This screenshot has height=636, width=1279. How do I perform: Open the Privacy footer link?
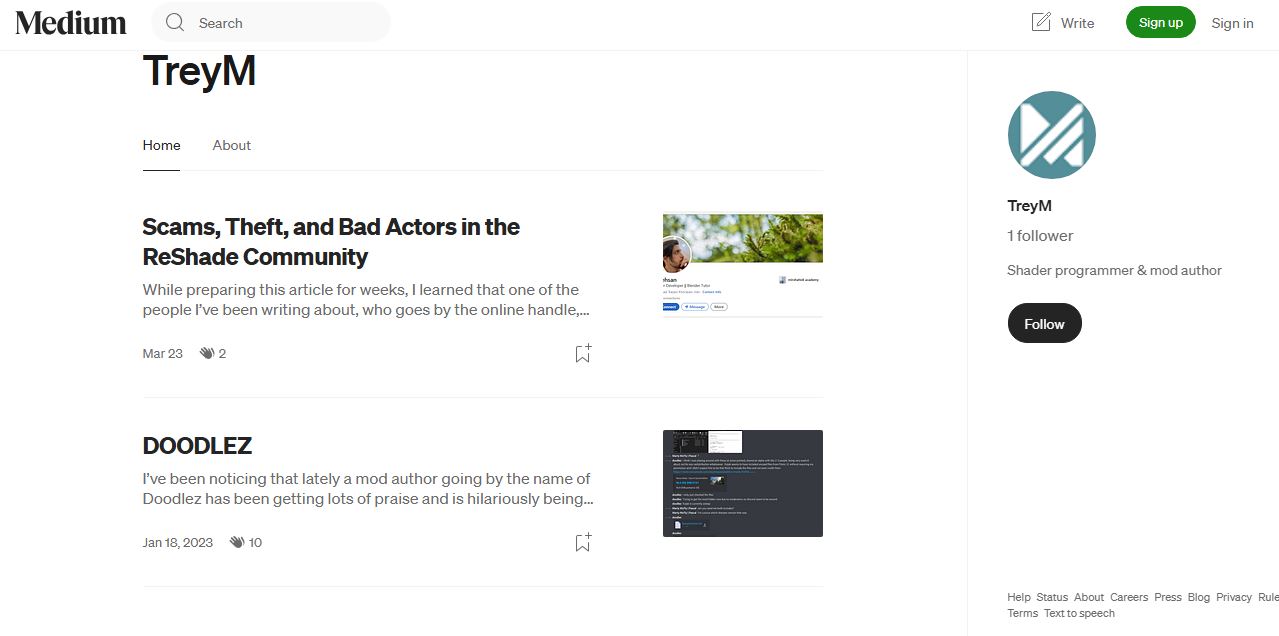point(1234,597)
